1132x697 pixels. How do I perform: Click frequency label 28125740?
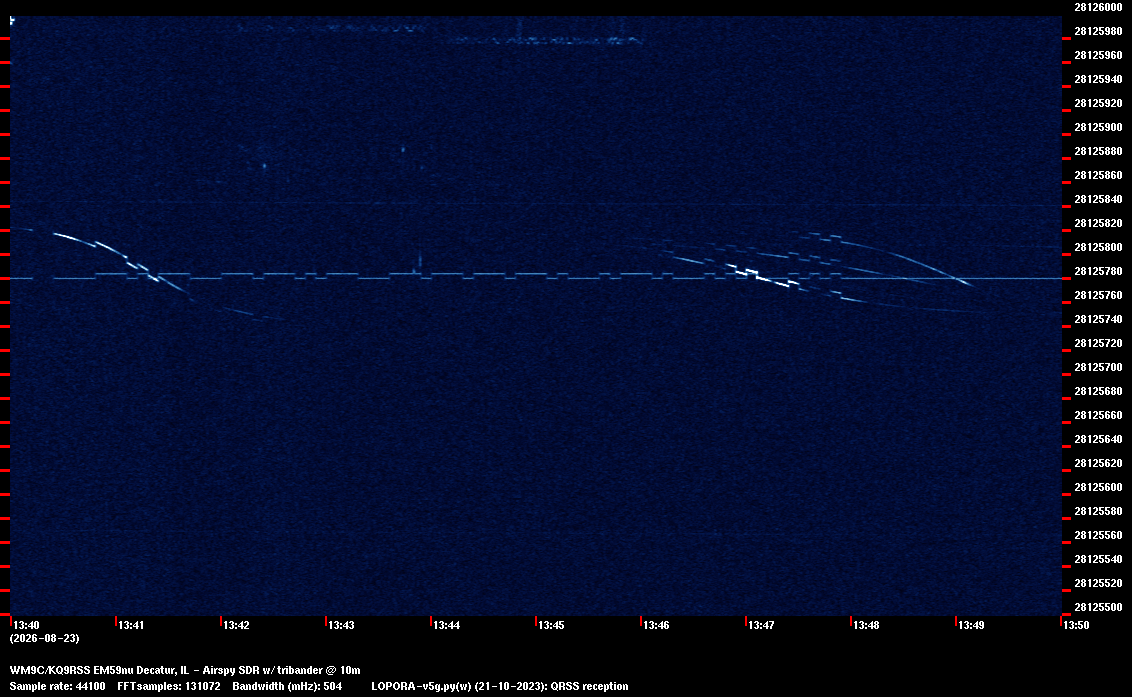click(1098, 319)
